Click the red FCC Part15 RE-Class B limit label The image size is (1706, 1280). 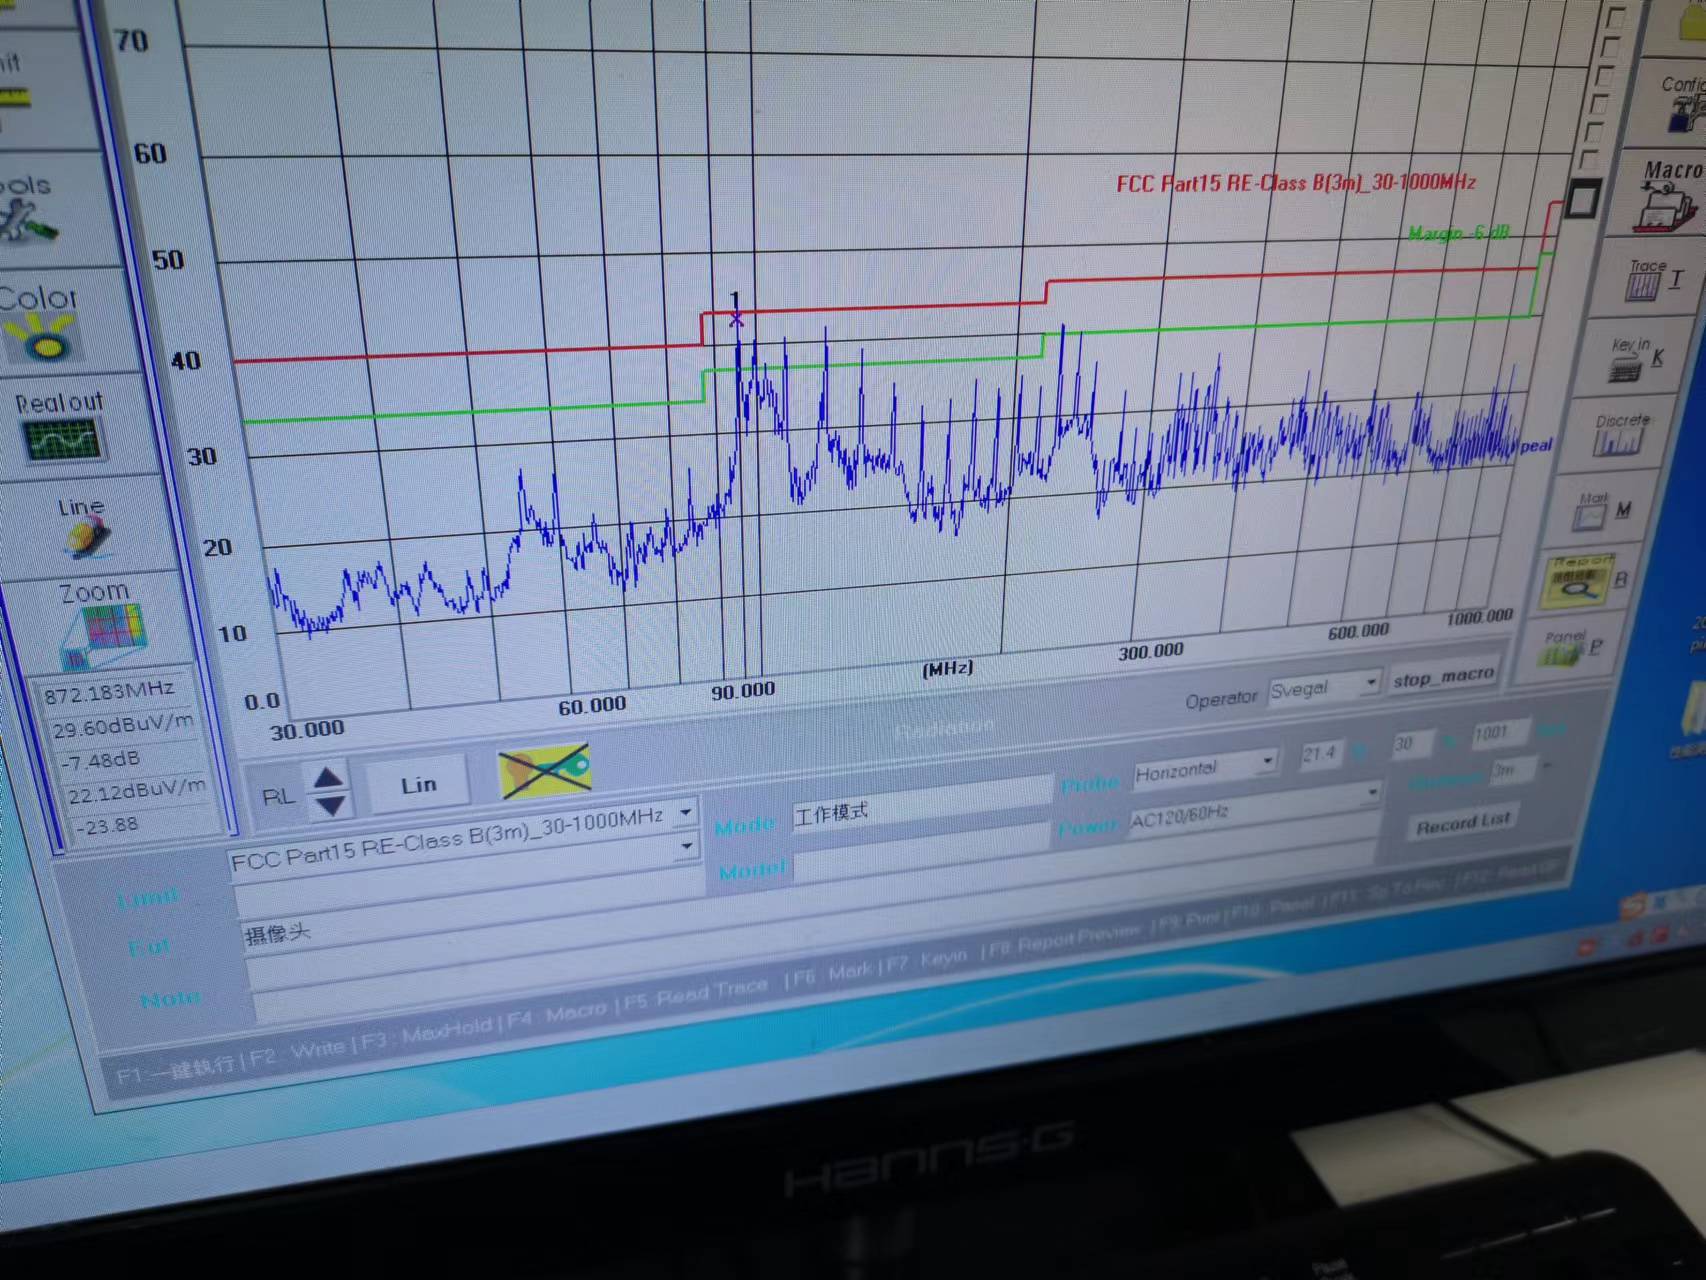coord(1296,183)
